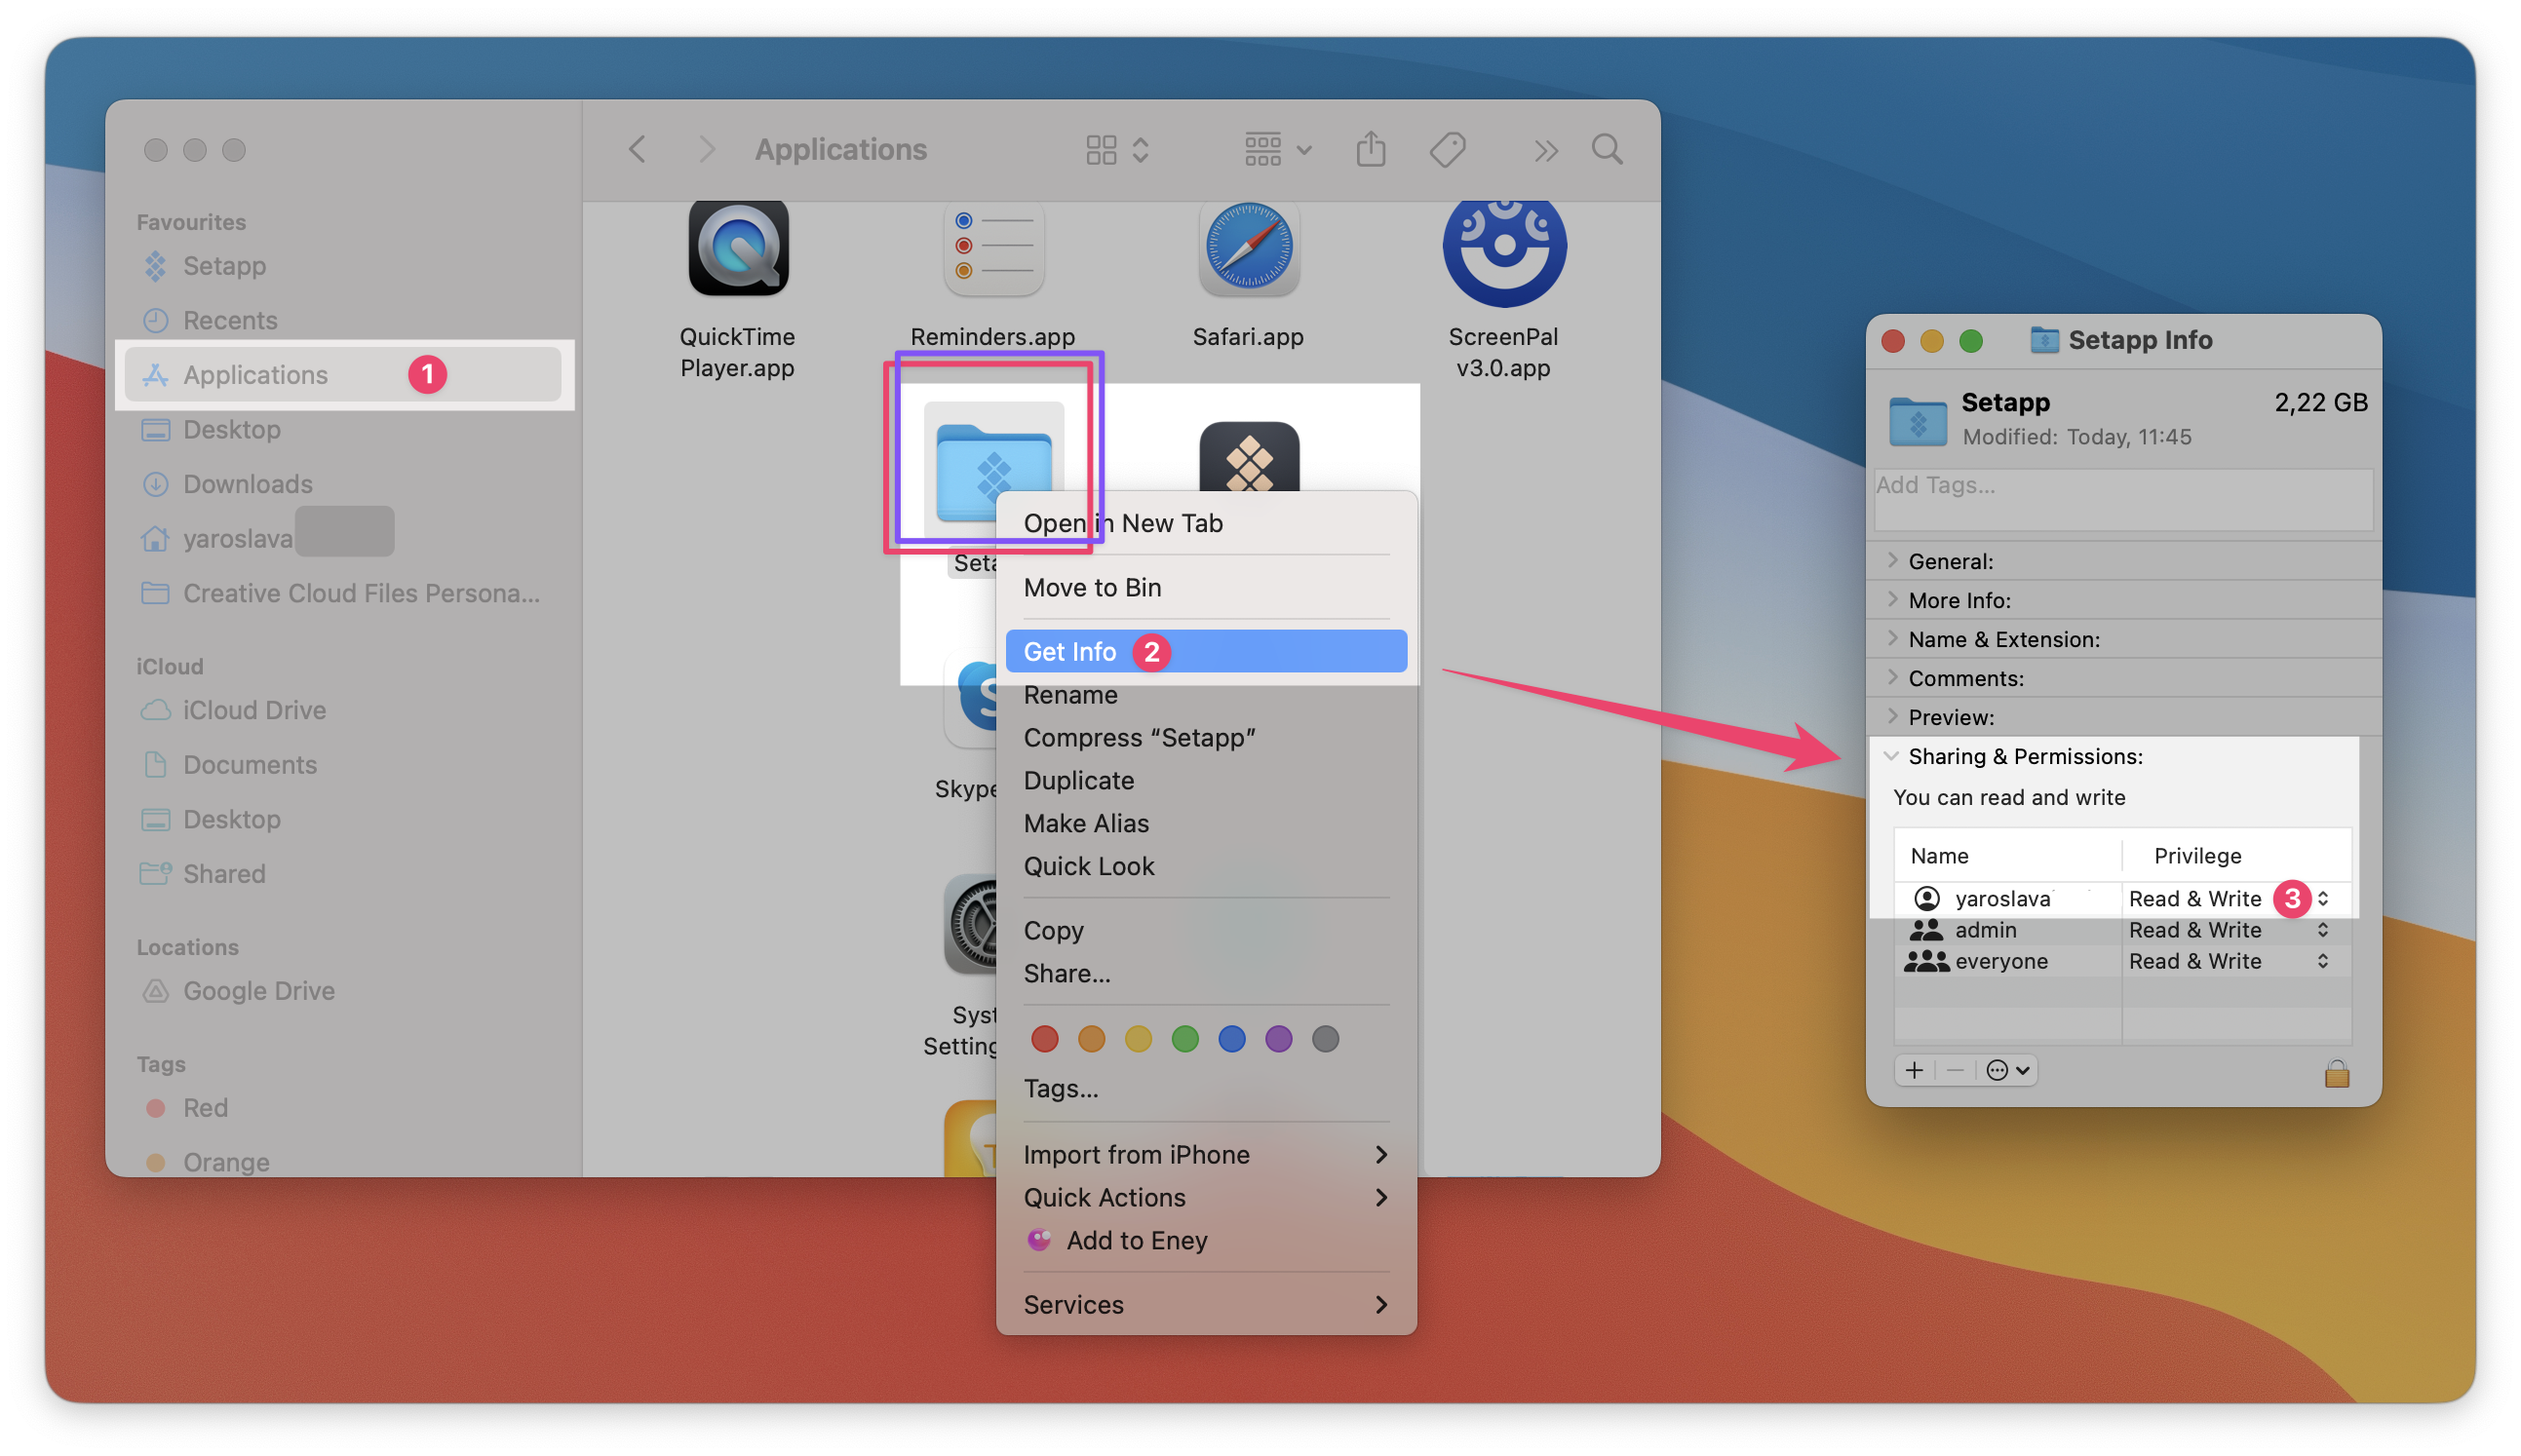Launch QuickTime Player.app
This screenshot has width=2521, height=1456.
pos(737,250)
